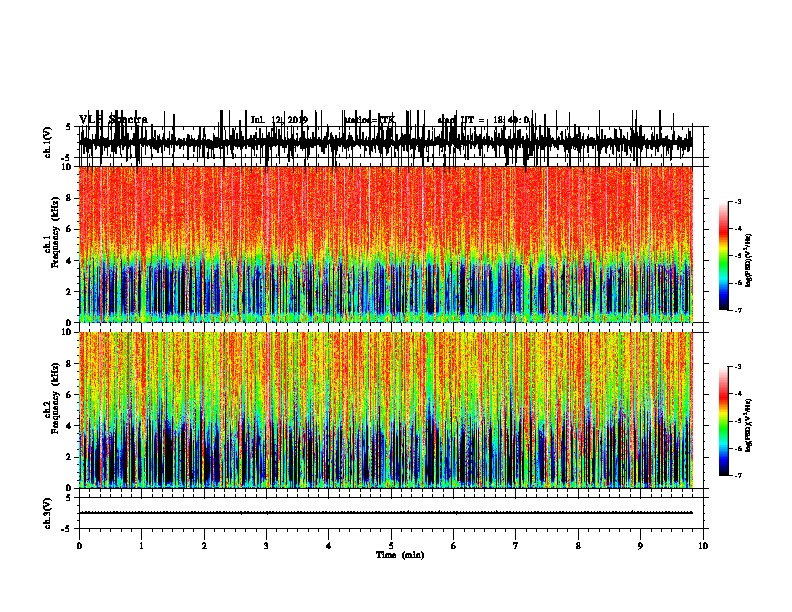Click the '-4' tick on ch.1 color bar

coord(737,229)
